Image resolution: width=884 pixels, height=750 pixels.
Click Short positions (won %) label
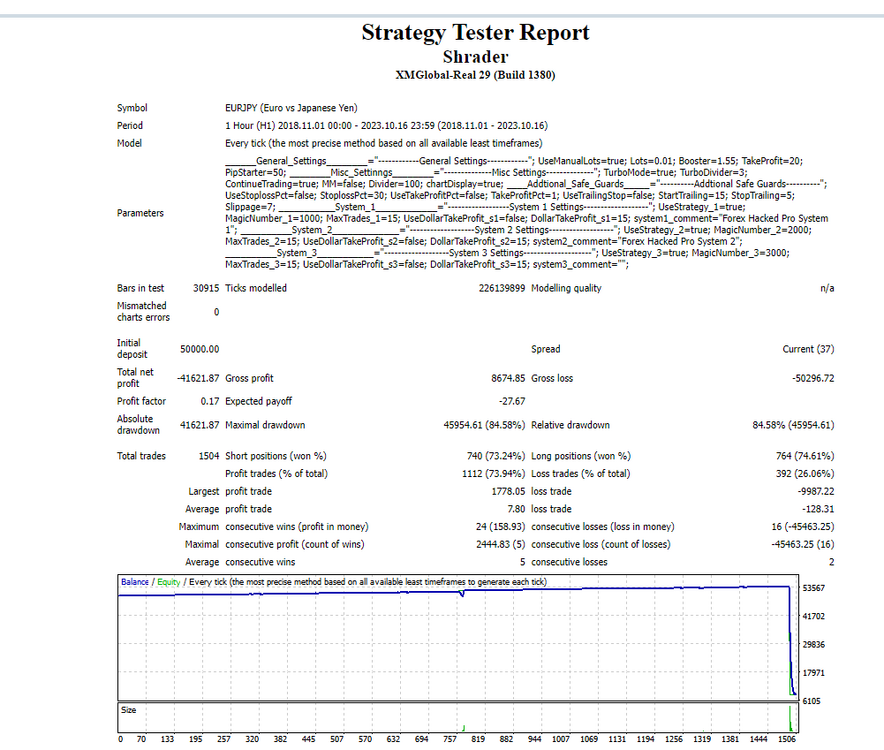[276, 456]
